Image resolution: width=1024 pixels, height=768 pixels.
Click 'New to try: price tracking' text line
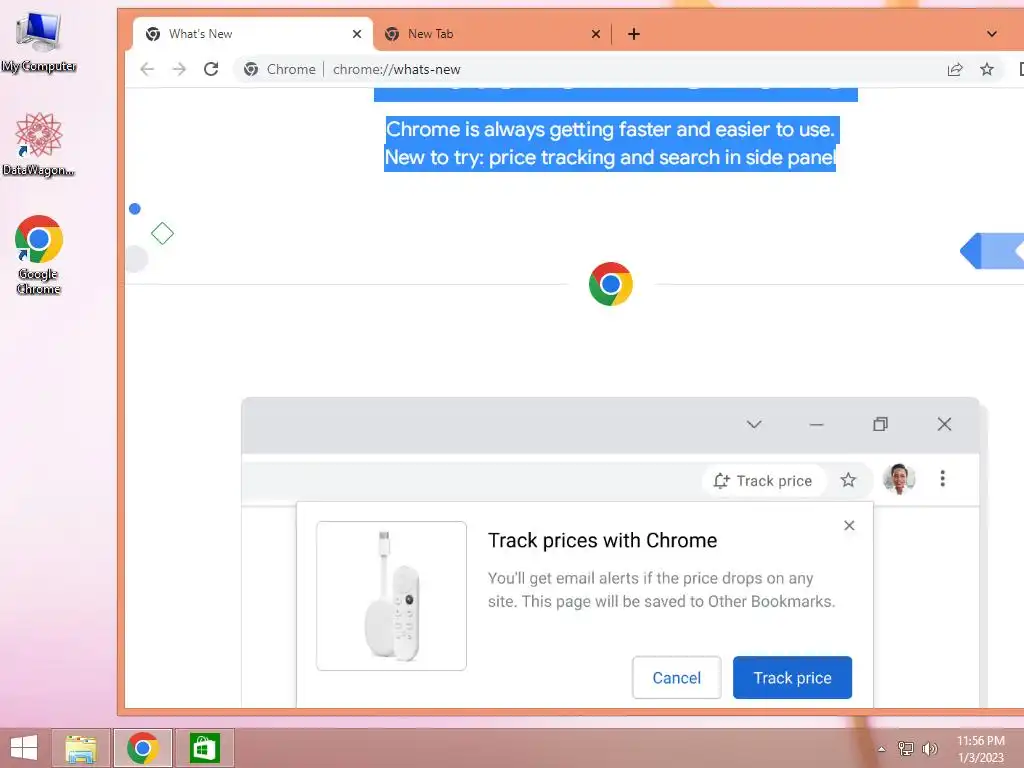[x=610, y=157]
